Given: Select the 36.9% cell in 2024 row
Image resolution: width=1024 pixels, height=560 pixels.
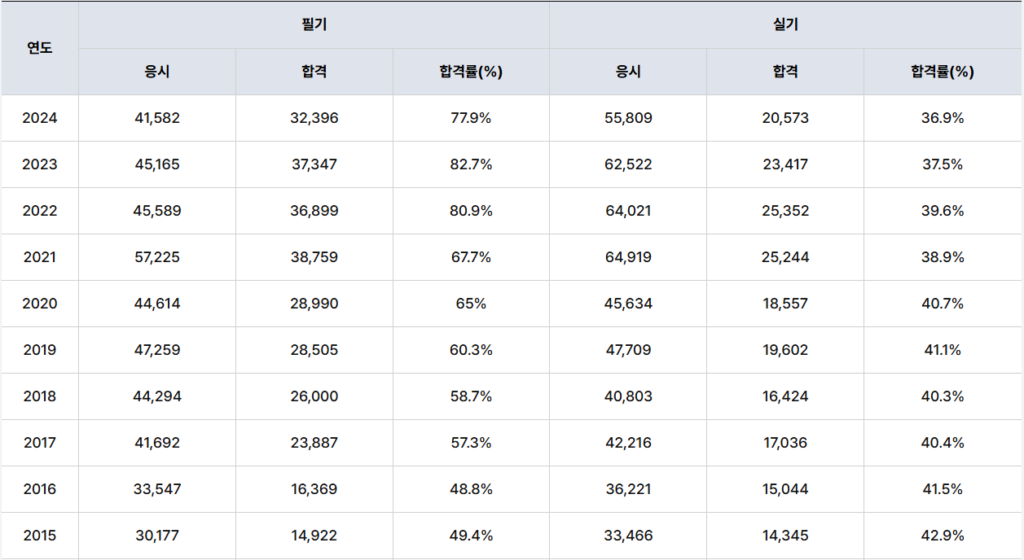Looking at the screenshot, I should 942,118.
